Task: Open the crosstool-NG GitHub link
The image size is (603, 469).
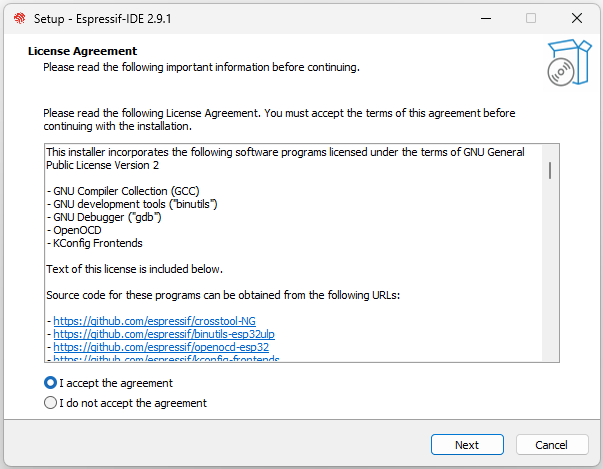Action: pos(155,321)
